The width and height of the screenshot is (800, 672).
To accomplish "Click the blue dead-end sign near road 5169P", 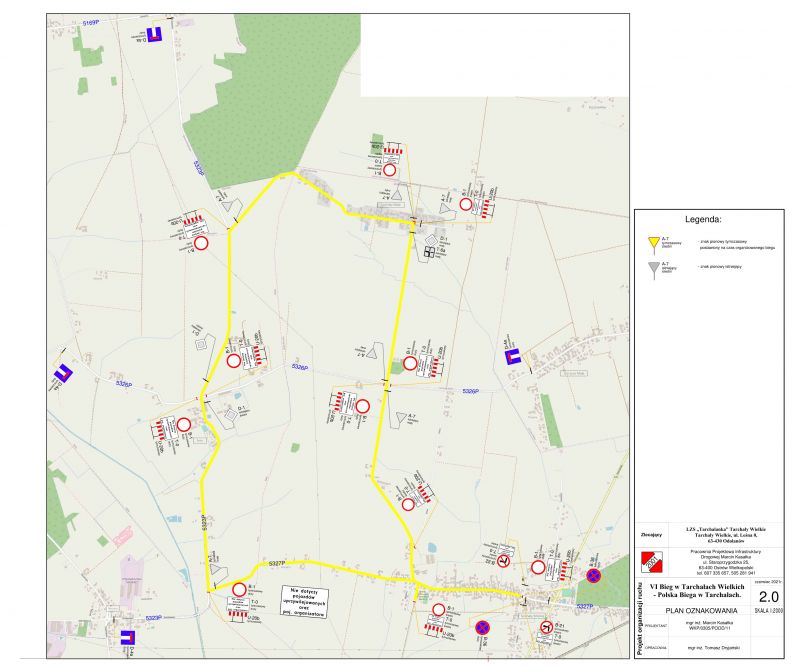I will coord(154,35).
